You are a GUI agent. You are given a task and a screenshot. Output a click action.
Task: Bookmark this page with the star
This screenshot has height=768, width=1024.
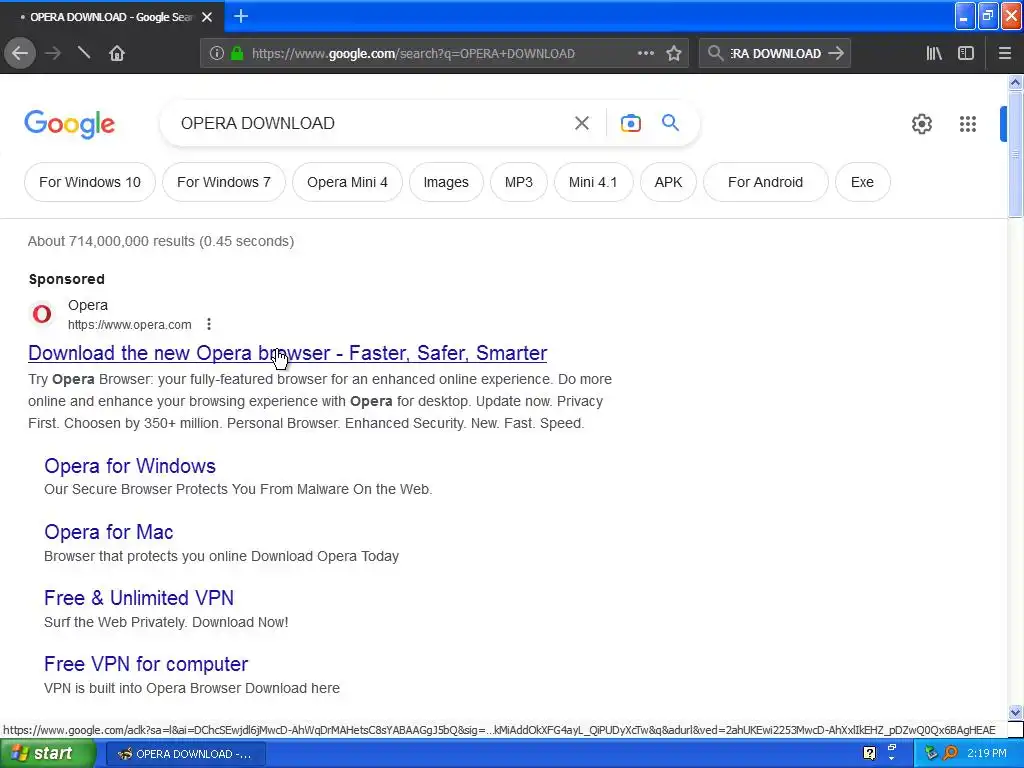[674, 54]
